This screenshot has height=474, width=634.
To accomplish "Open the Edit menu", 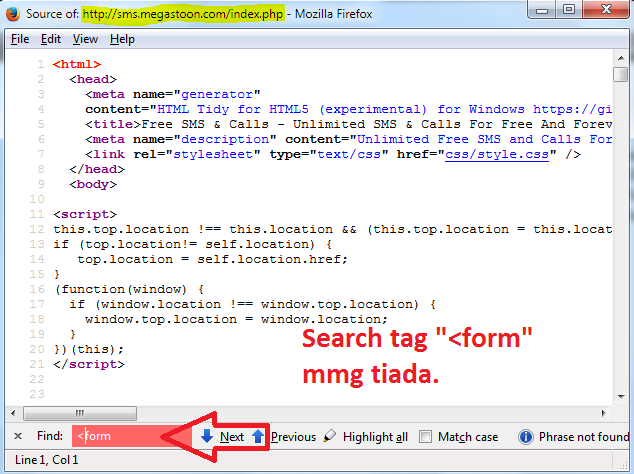I will (51, 39).
